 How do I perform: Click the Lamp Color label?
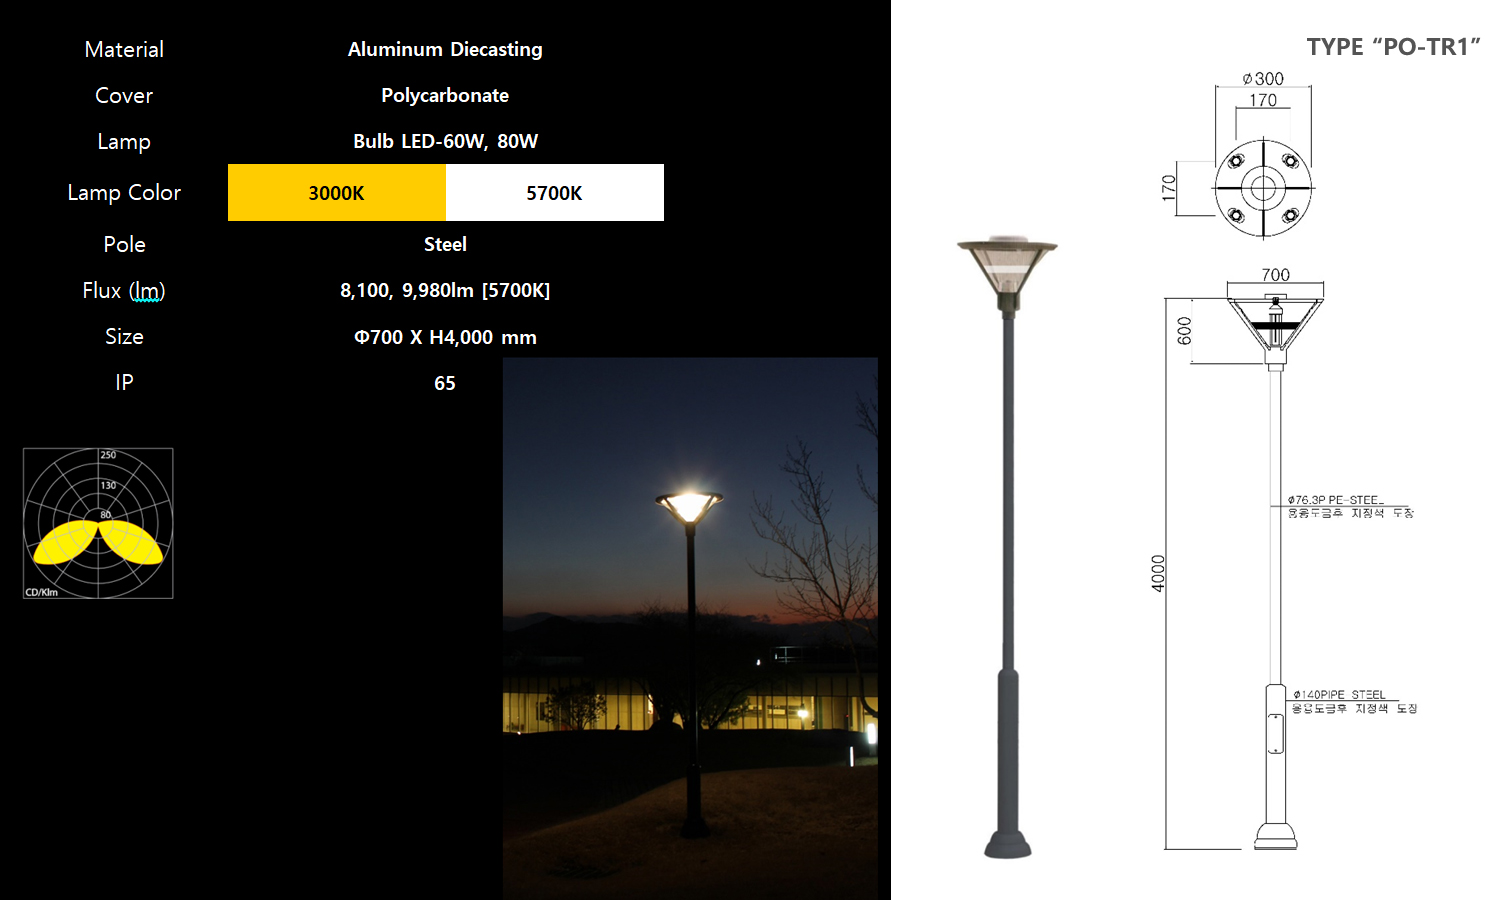click(124, 192)
